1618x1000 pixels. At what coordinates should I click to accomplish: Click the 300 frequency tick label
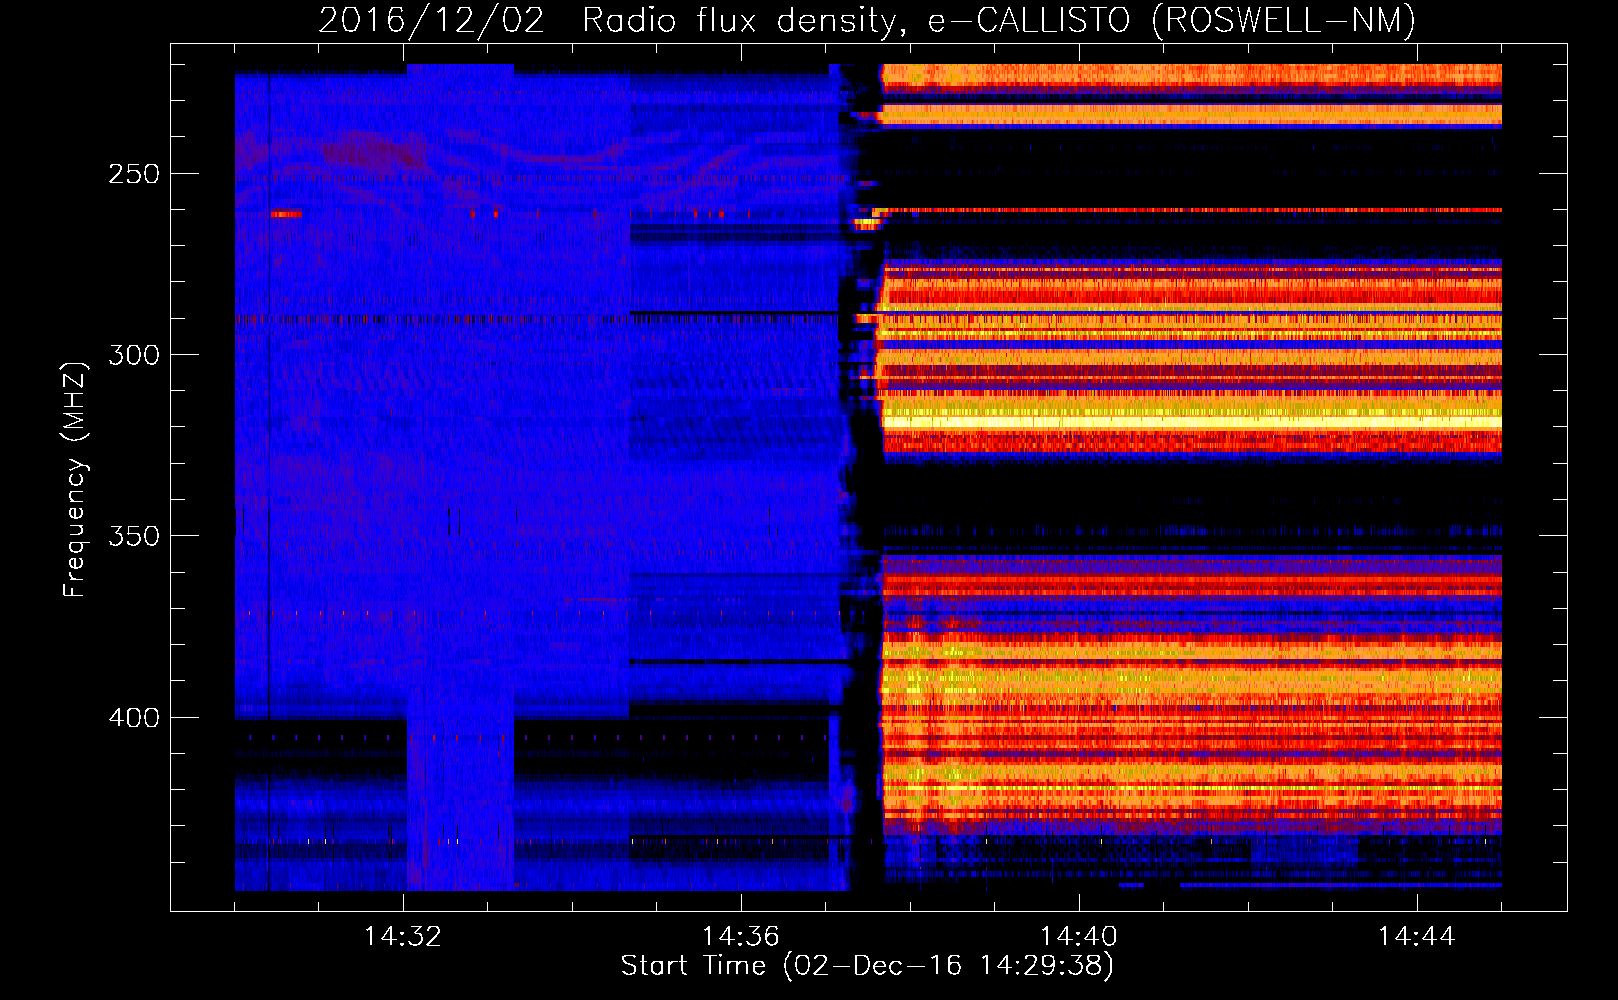[134, 355]
